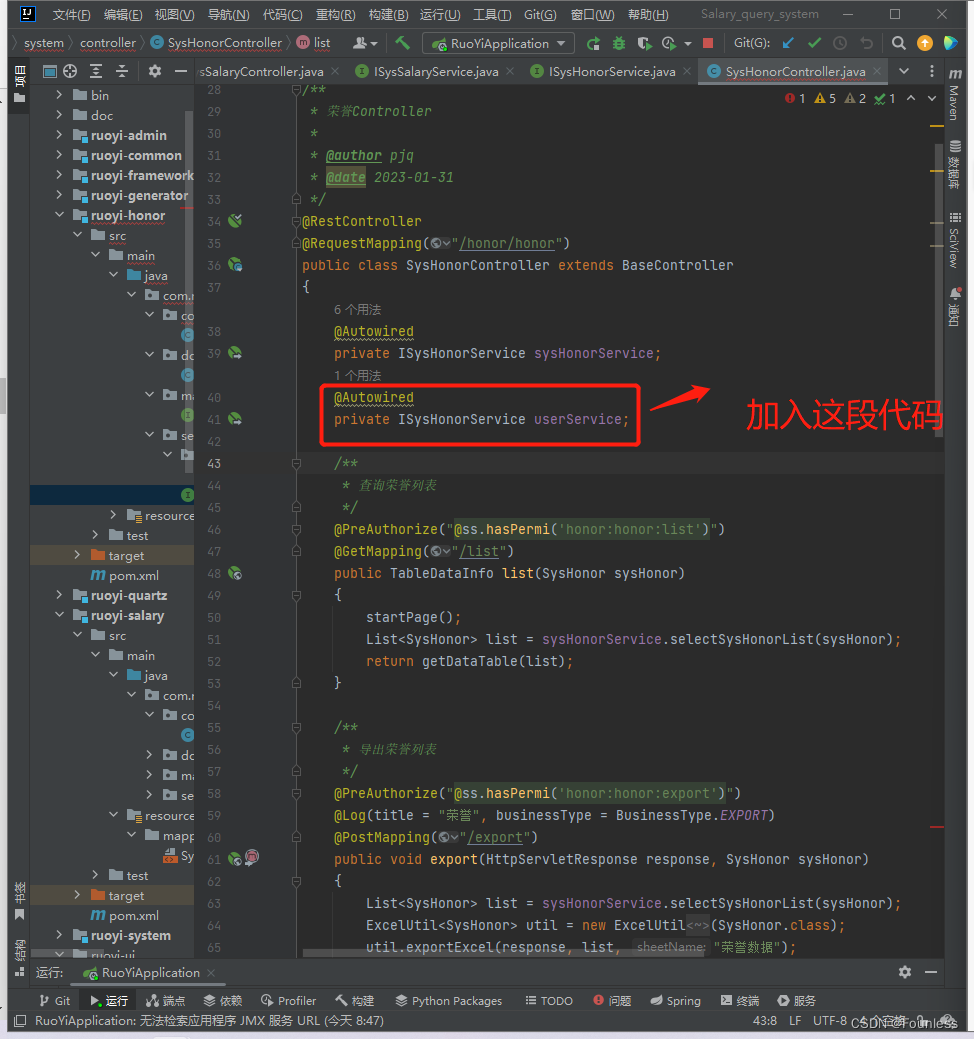Close the SysHonorController.java tab
The height and width of the screenshot is (1039, 974).
(x=877, y=71)
